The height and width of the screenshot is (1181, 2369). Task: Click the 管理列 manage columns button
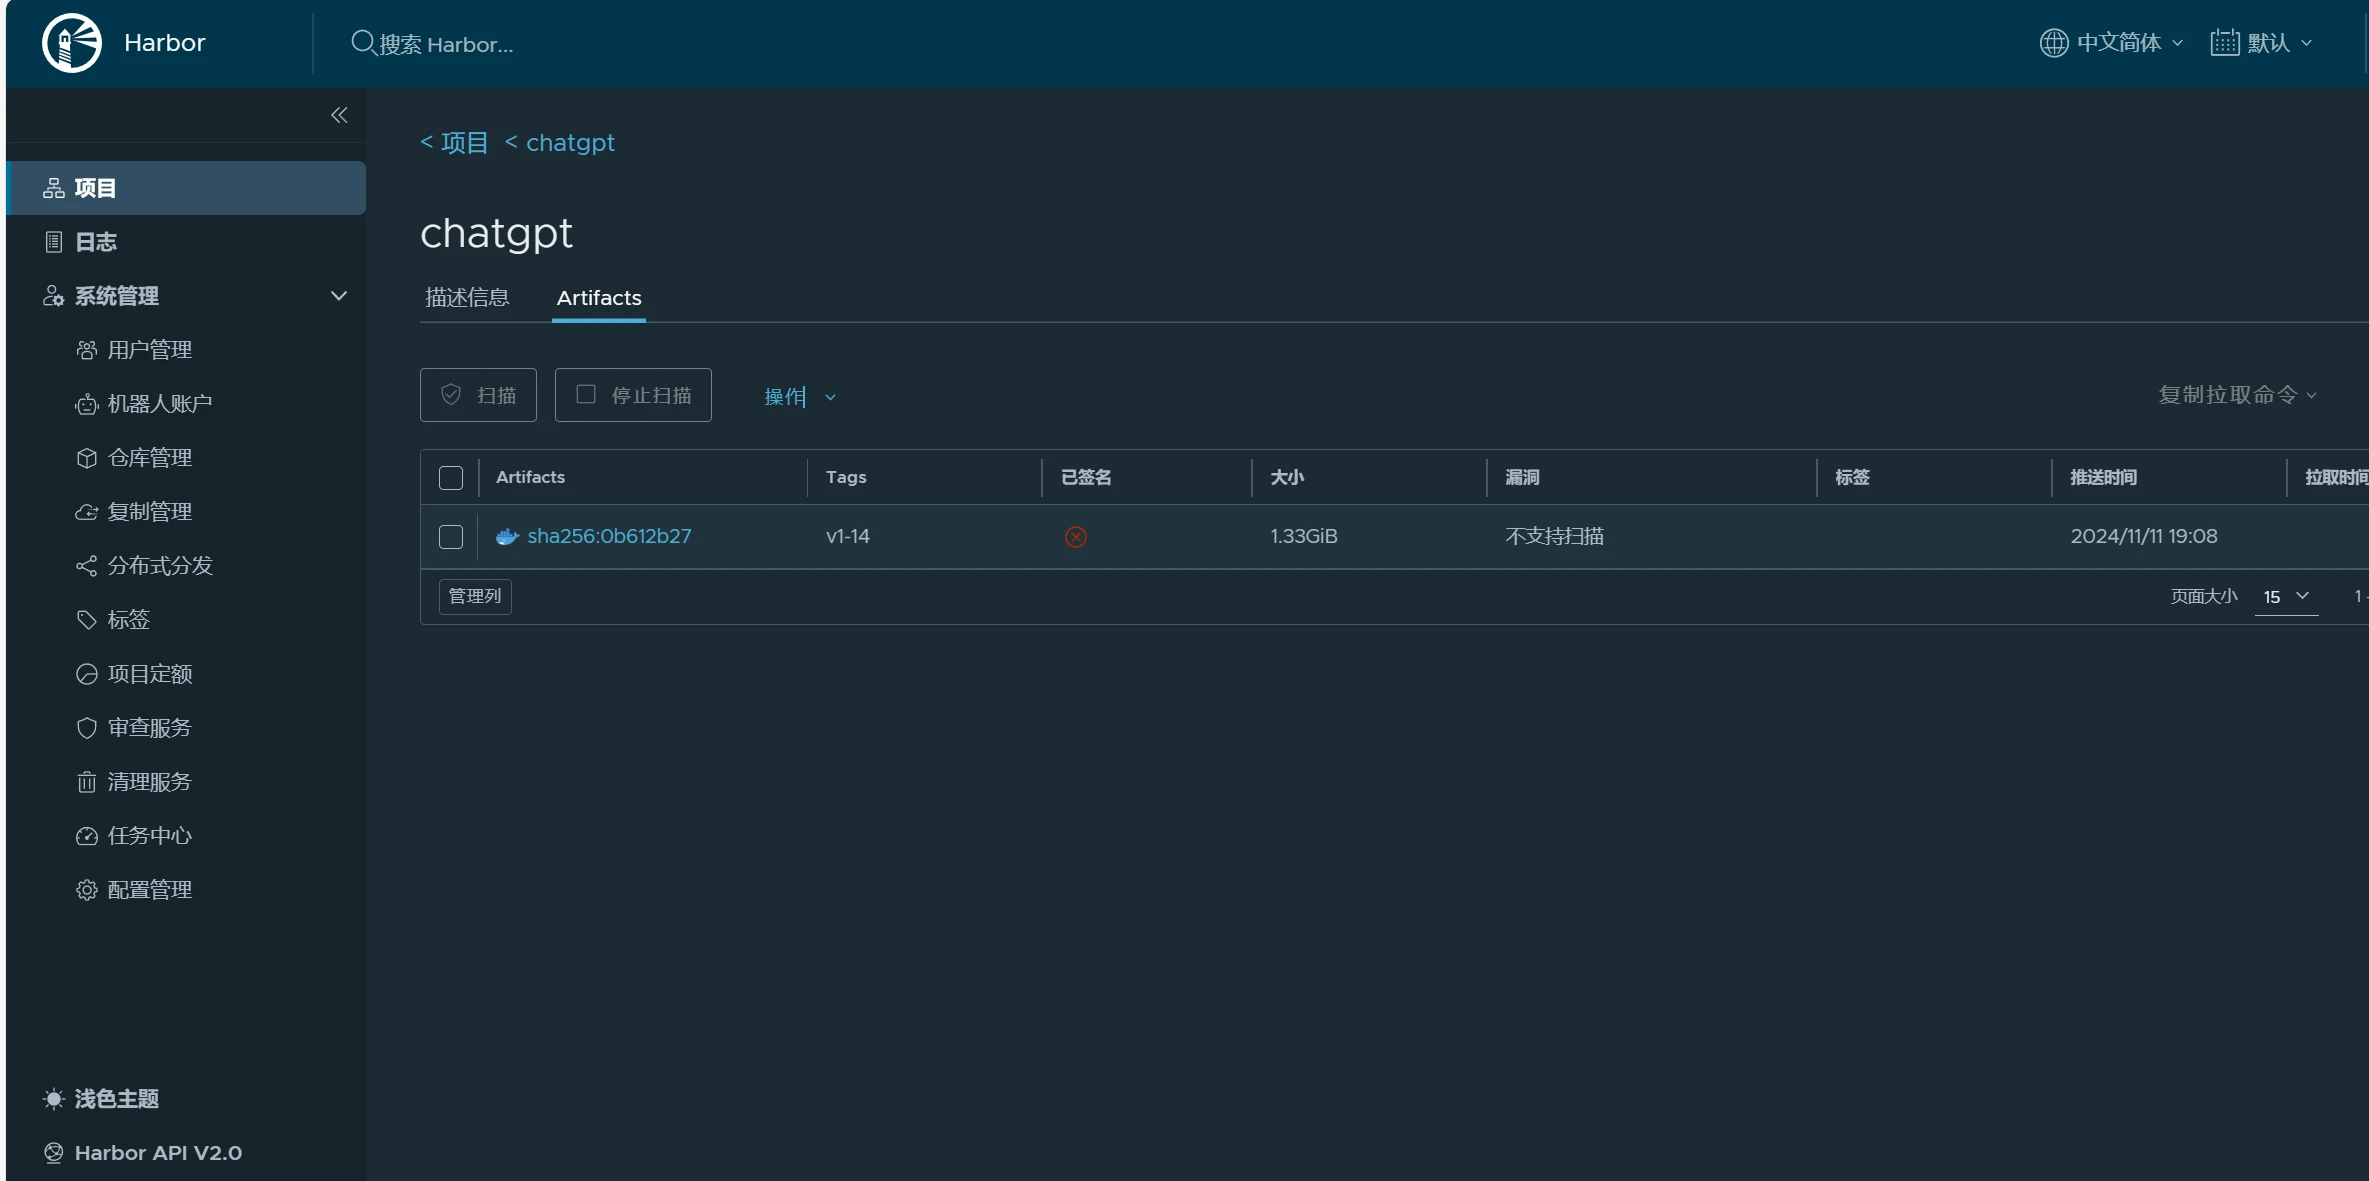pyautogui.click(x=475, y=596)
